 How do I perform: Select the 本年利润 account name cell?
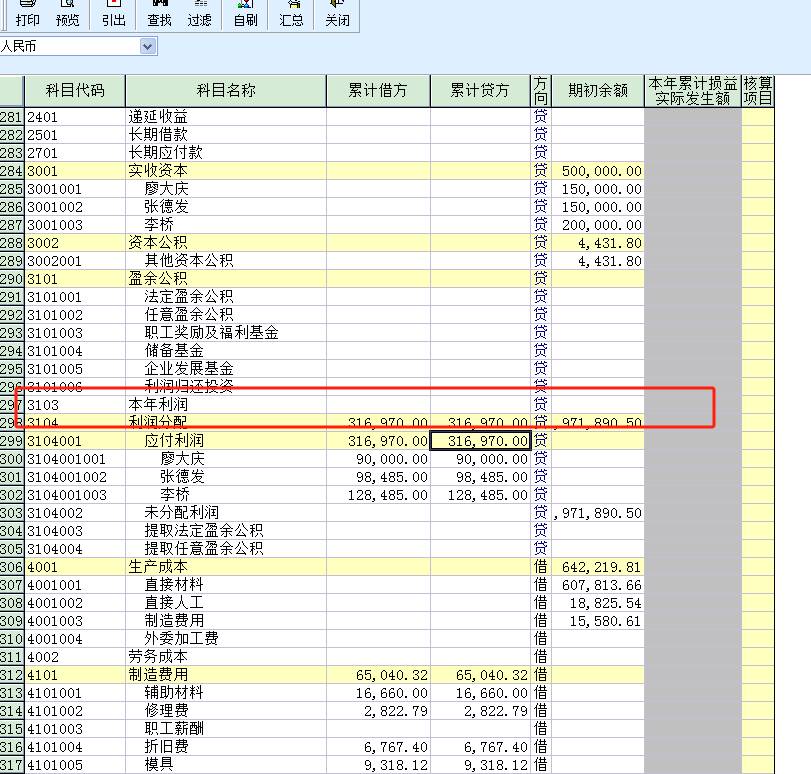pyautogui.click(x=226, y=405)
